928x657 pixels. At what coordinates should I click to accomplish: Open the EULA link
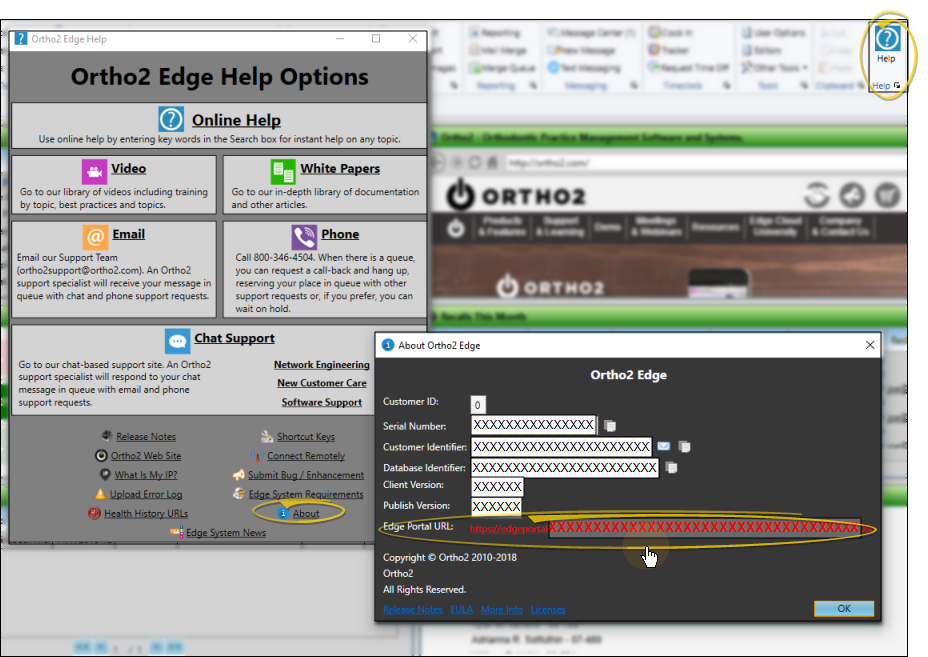pos(462,610)
